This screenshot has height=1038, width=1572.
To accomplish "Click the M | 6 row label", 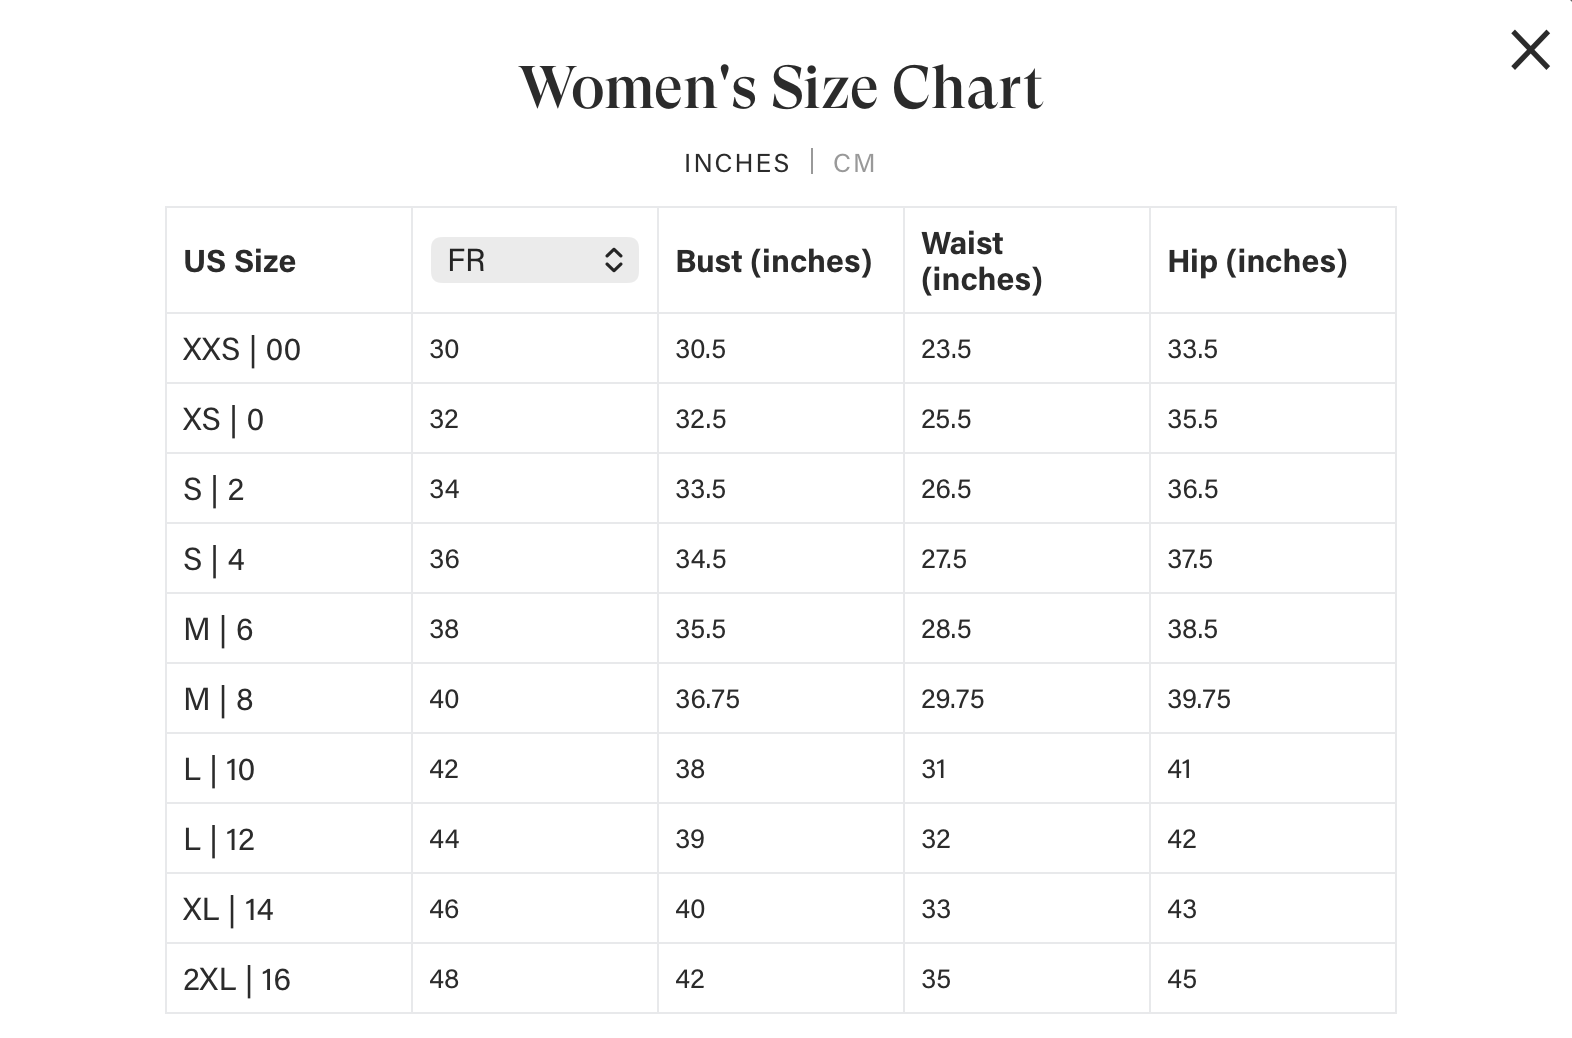I will click(218, 629).
